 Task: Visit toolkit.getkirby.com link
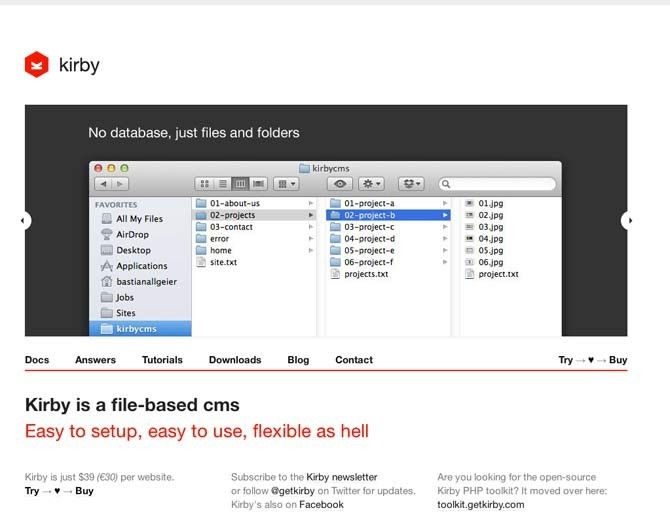481,505
